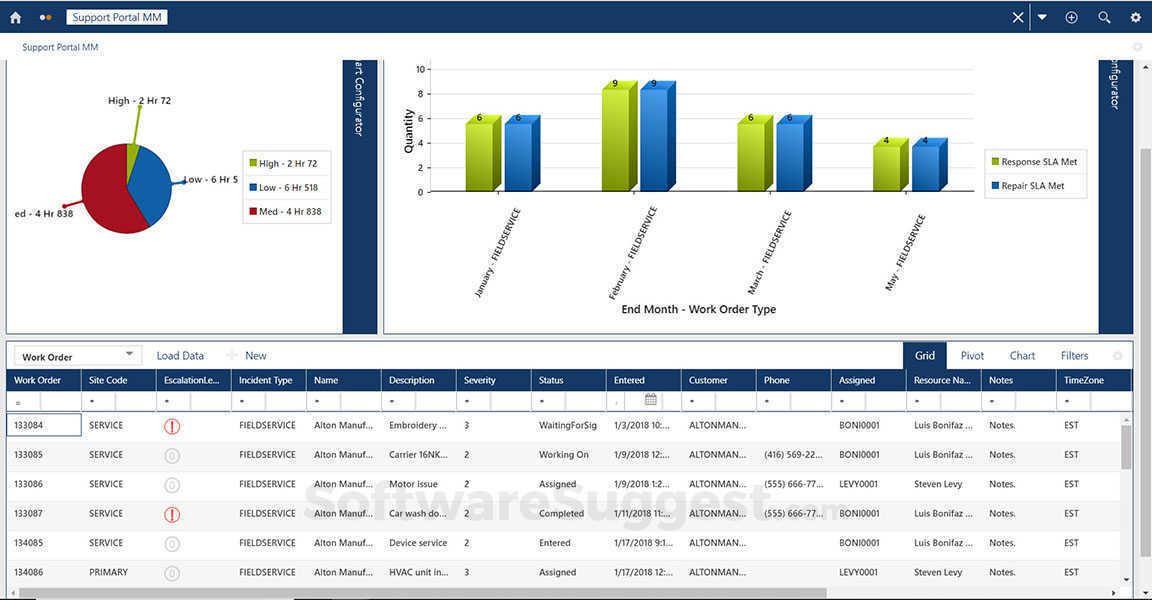Click the horizontal scrollbar's right arrow
Screen dimensions: 1152x600
coord(1114,593)
